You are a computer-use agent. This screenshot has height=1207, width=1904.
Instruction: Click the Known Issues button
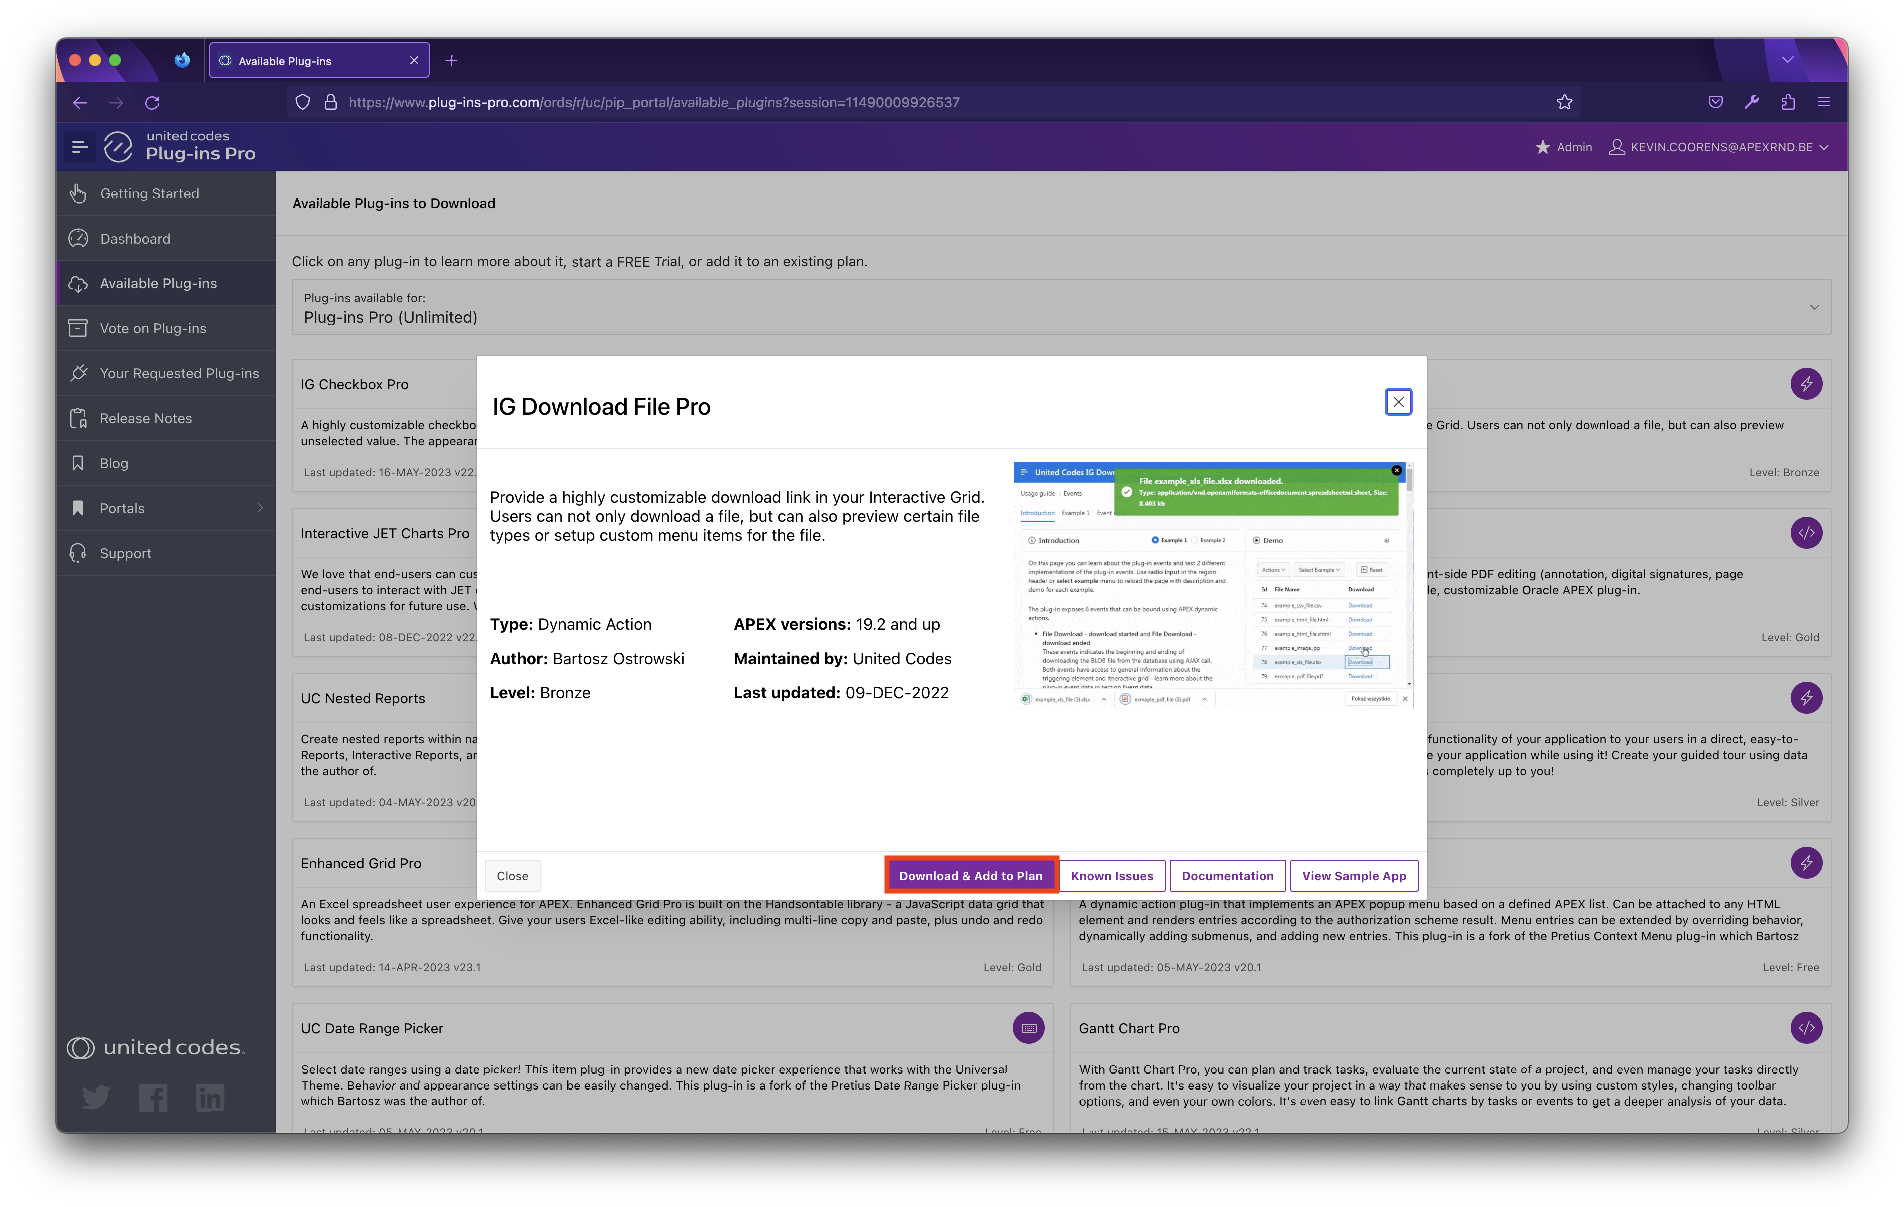coord(1112,876)
